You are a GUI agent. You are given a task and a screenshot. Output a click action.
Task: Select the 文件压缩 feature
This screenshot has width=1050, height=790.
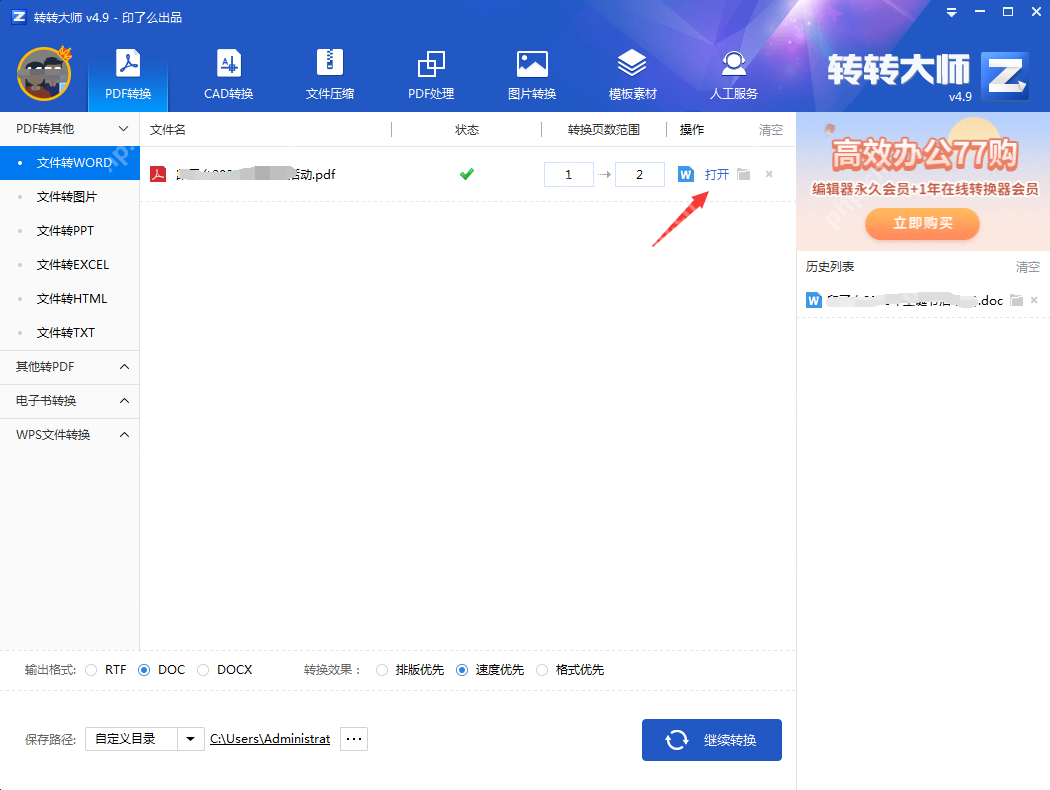329,74
